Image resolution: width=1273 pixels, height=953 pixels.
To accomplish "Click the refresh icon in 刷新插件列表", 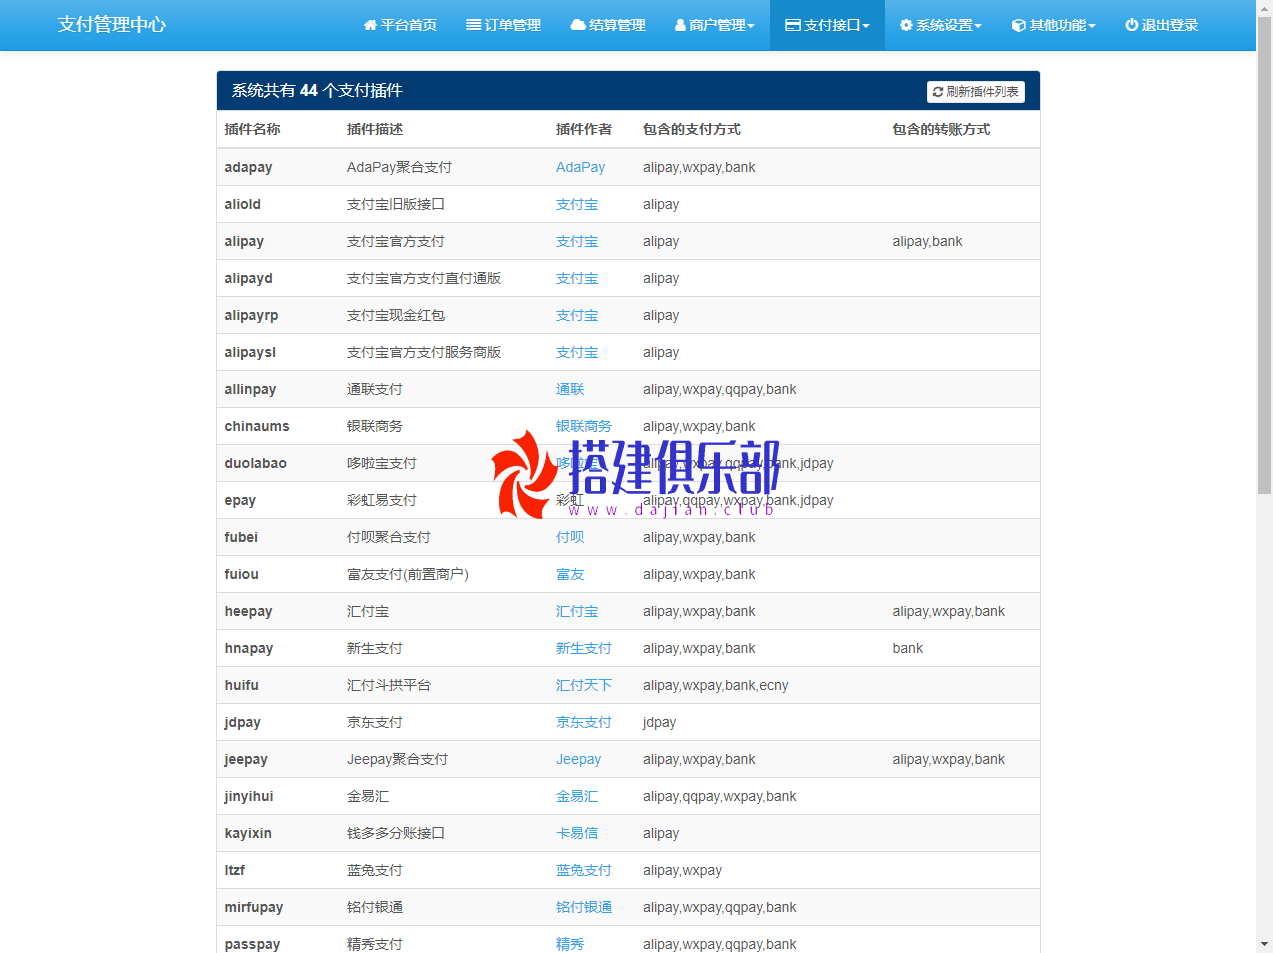I will 938,92.
